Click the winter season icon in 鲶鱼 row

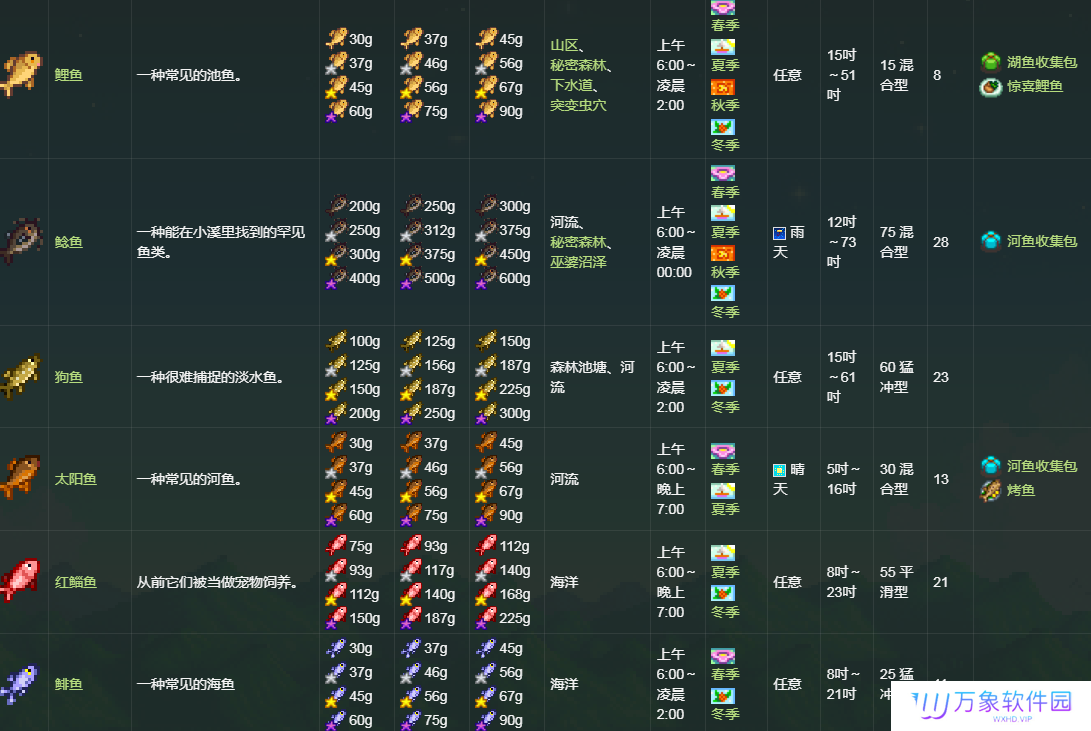click(x=723, y=294)
